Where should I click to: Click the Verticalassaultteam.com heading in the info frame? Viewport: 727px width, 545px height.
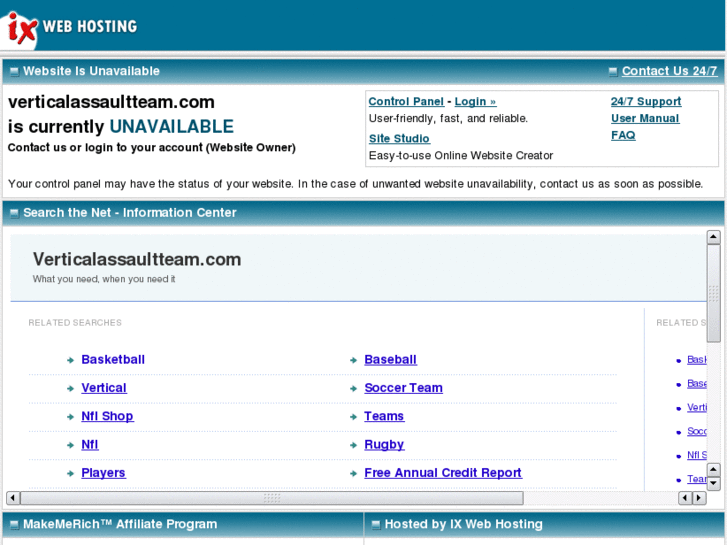(137, 259)
